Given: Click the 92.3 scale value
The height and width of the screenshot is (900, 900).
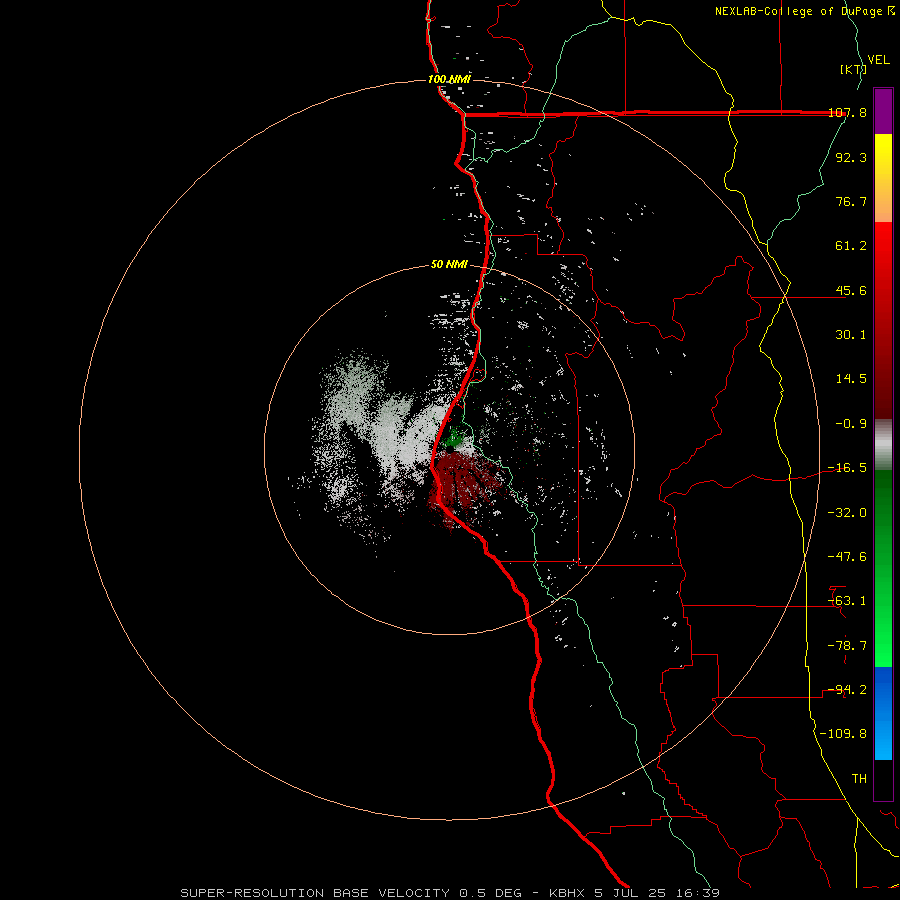Looking at the screenshot, I should tap(851, 157).
